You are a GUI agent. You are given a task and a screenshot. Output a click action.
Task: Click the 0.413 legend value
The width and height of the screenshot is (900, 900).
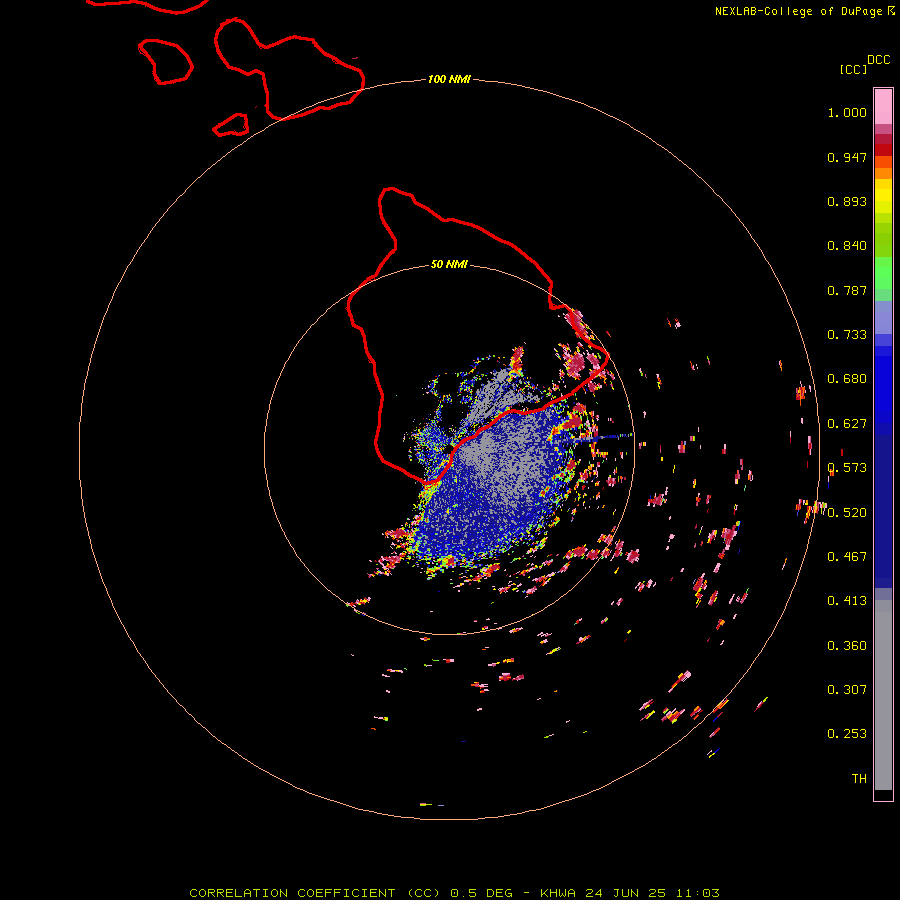click(847, 601)
